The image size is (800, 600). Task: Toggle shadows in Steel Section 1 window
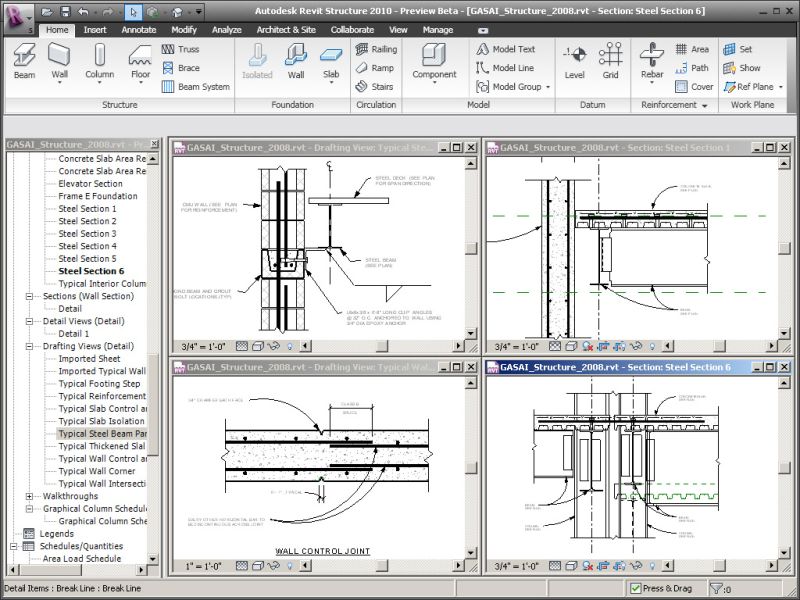coord(588,346)
